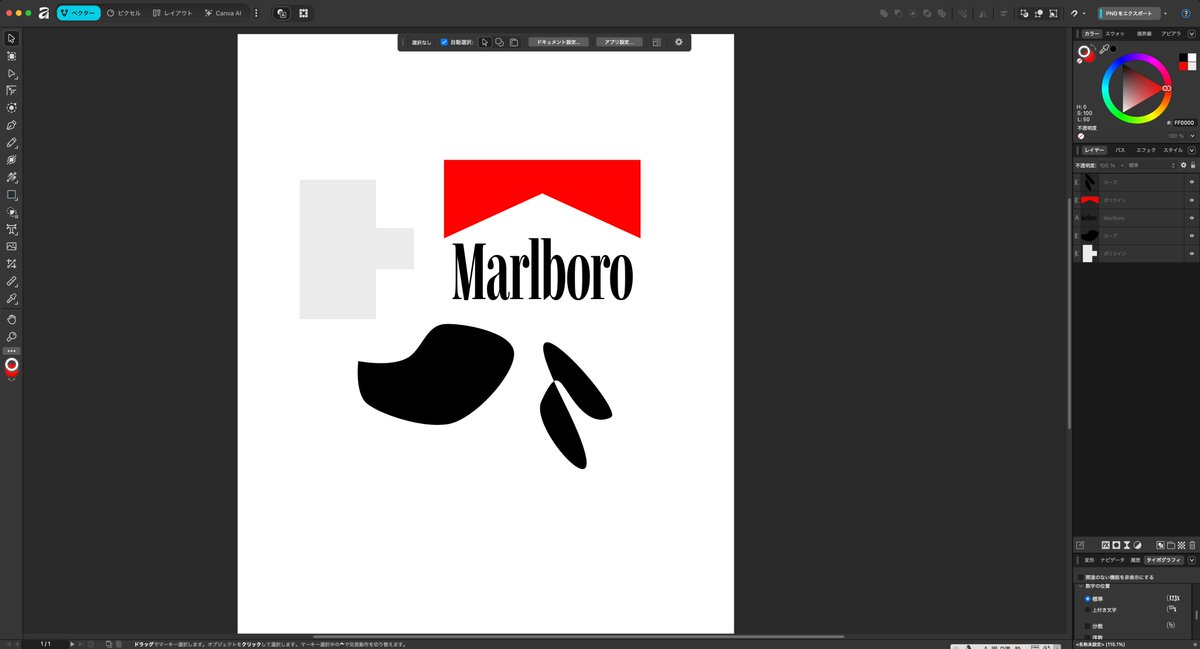This screenshot has height=649, width=1200.
Task: Select the Node tool
Action: point(11,73)
